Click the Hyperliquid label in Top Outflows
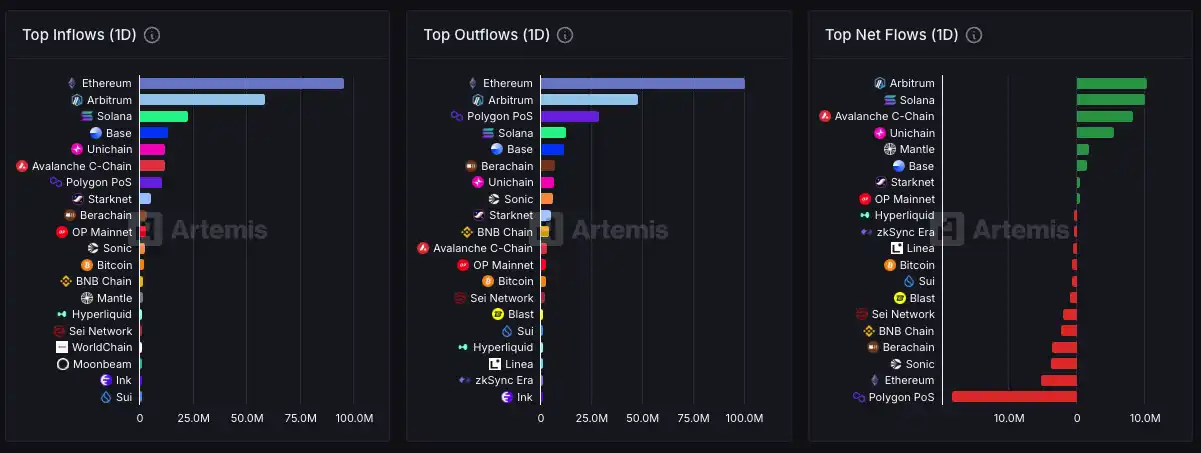This screenshot has width=1201, height=453. tap(503, 347)
